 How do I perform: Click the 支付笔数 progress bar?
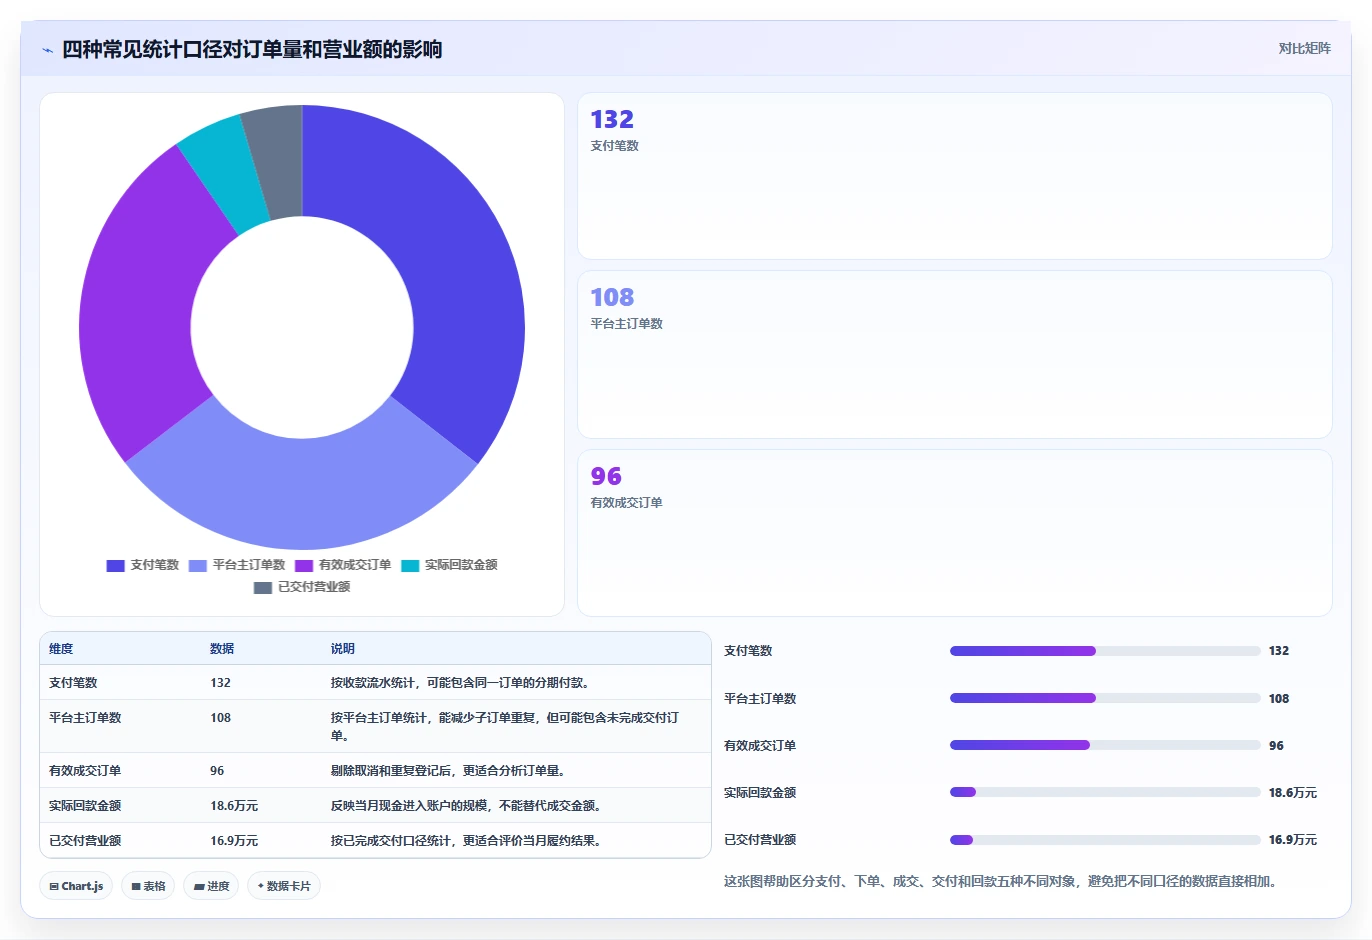click(x=1105, y=651)
